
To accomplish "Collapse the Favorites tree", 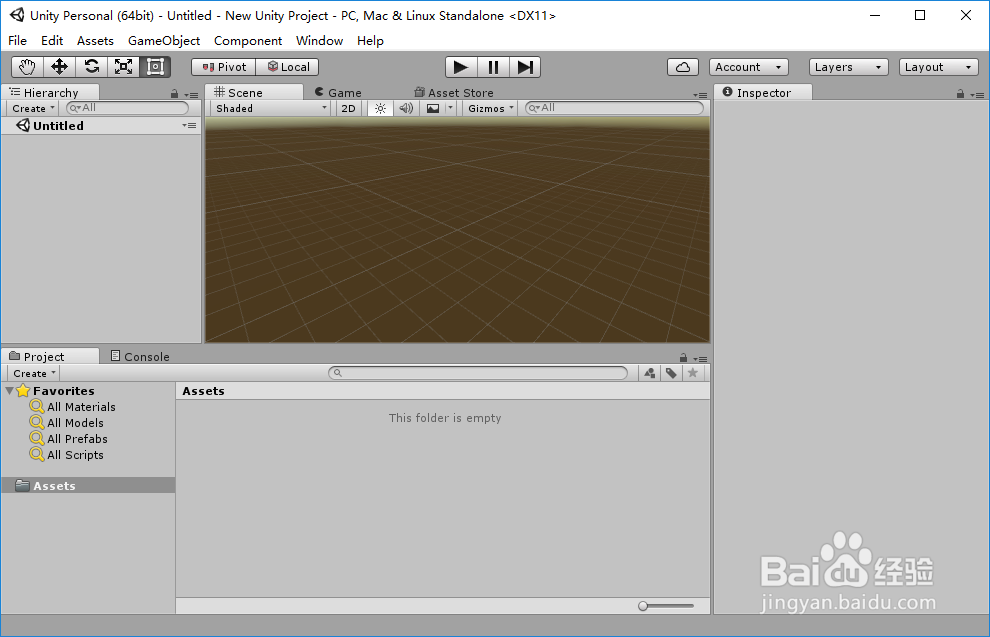I will pyautogui.click(x=9, y=390).
